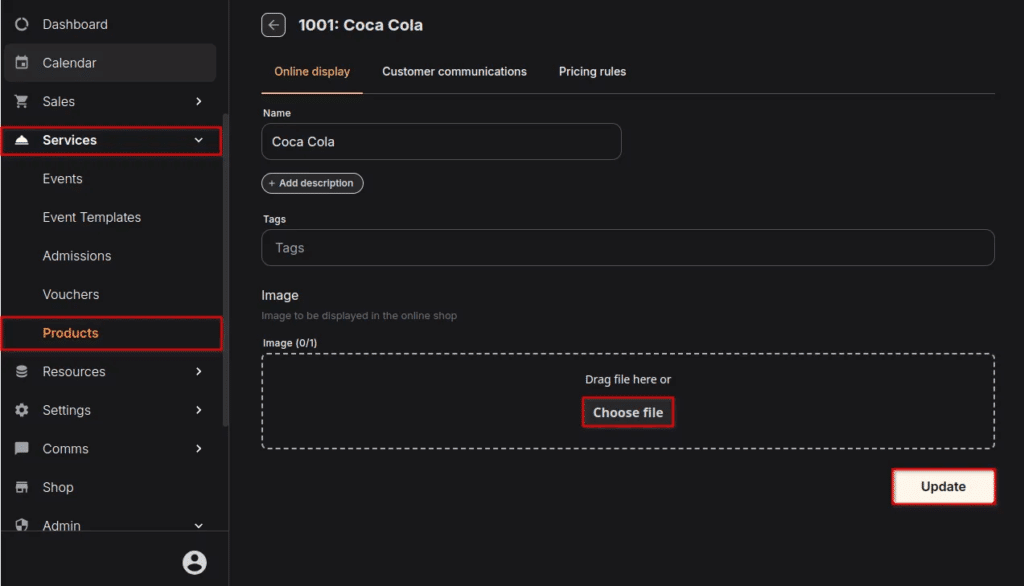Expand the Resources submenu arrow
The width and height of the screenshot is (1024, 586).
click(x=198, y=372)
